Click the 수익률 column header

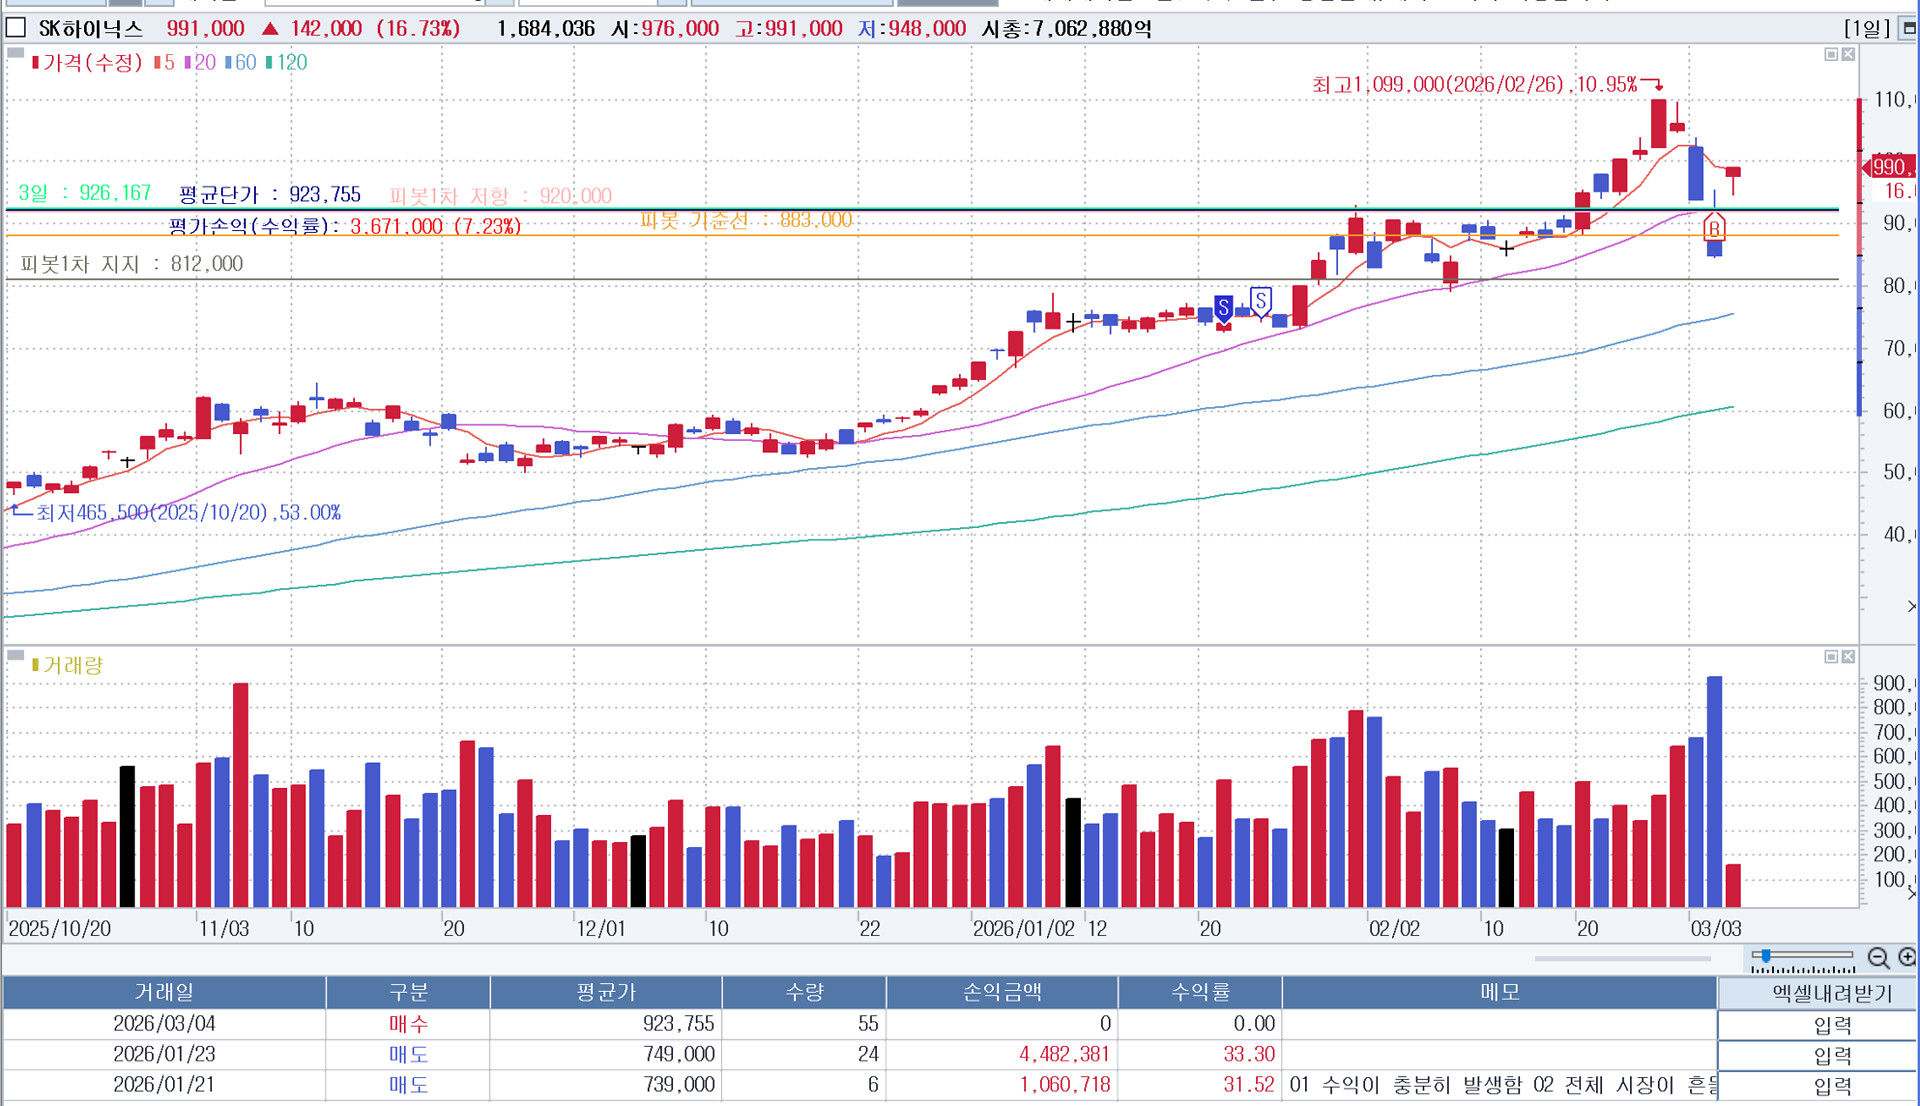click(x=1199, y=992)
